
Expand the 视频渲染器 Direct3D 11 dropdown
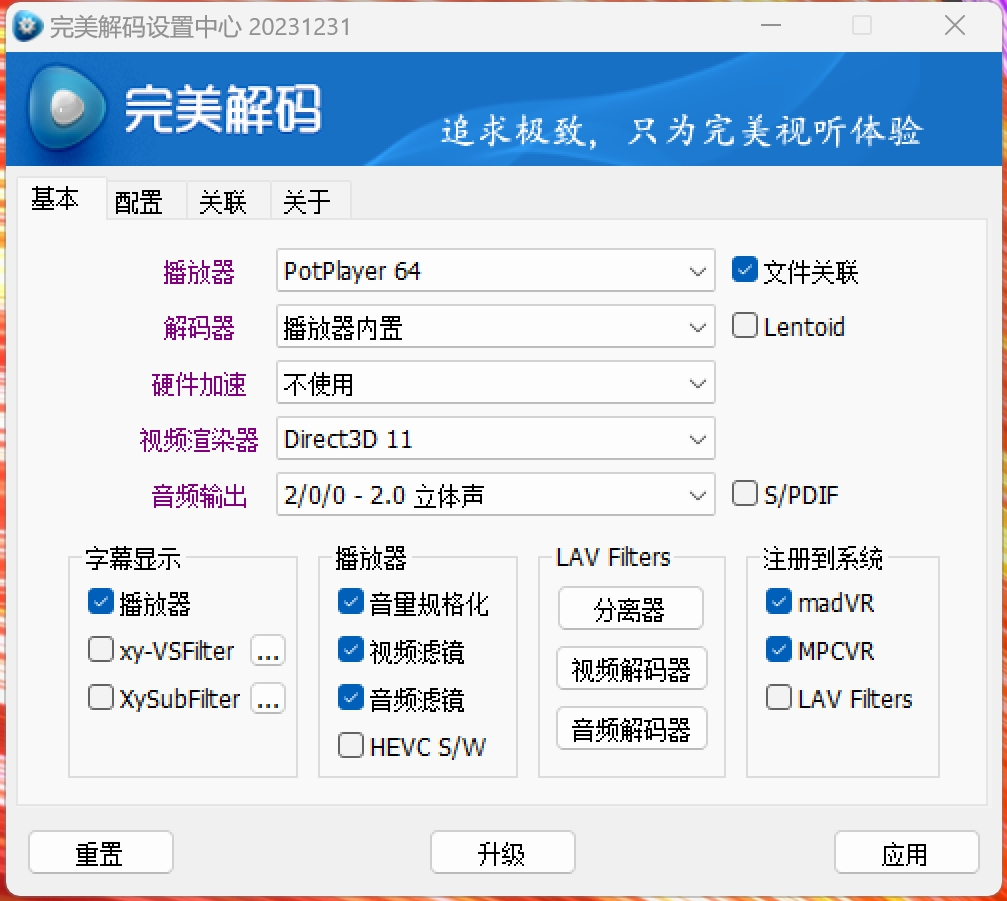coord(496,439)
